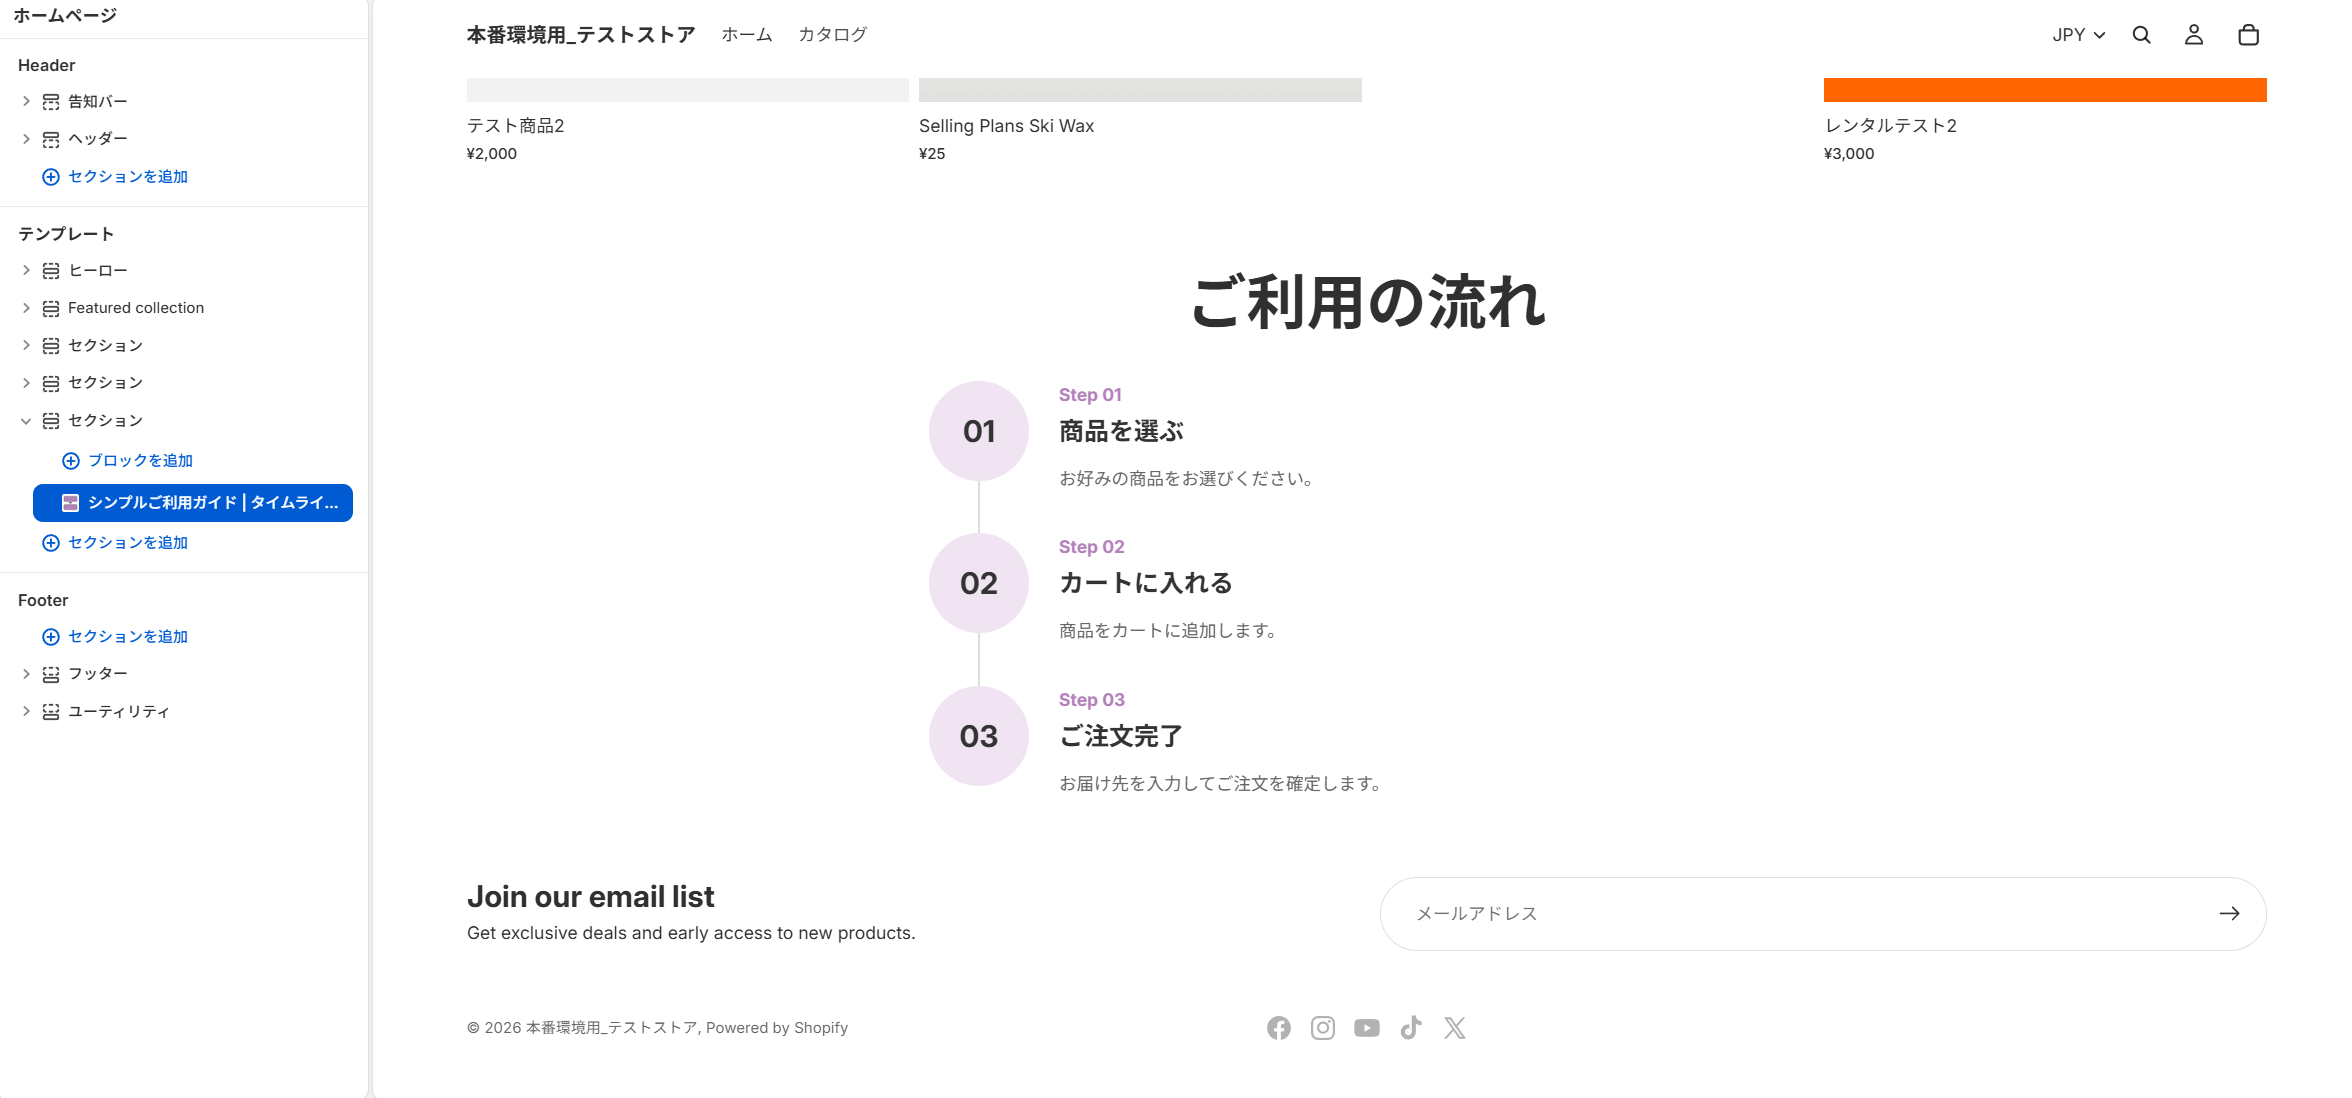Open the shopping cart icon

[x=2248, y=34]
